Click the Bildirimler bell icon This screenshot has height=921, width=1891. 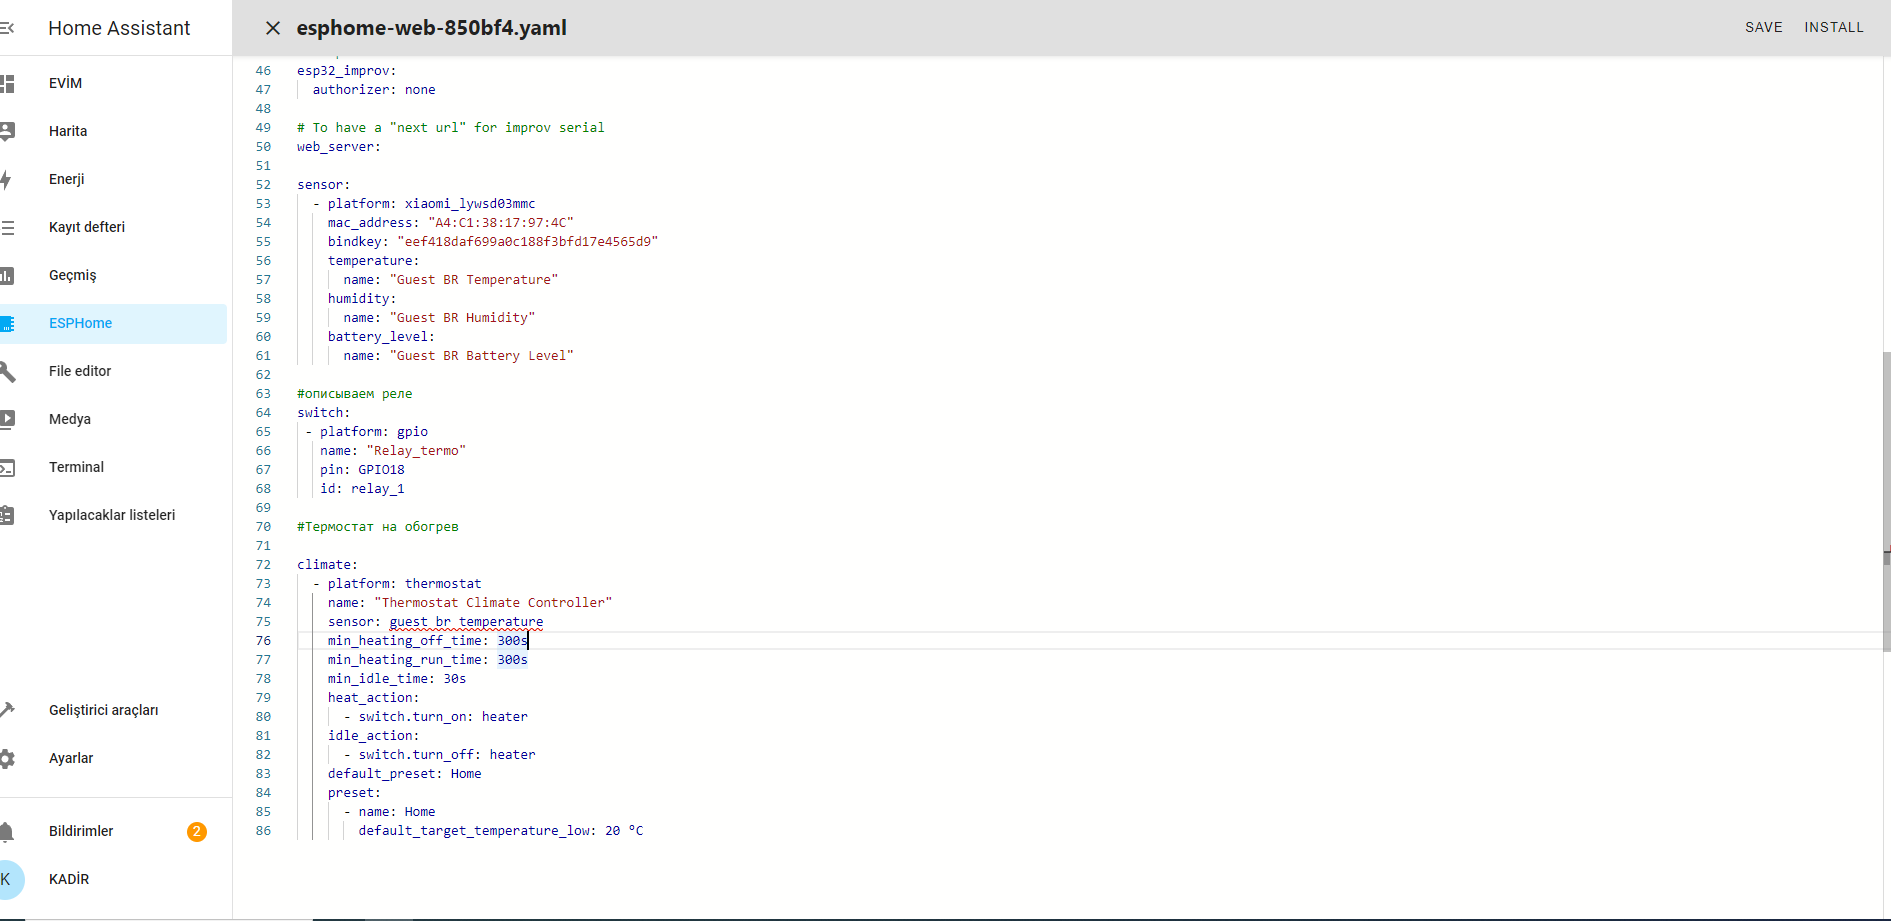(x=7, y=832)
